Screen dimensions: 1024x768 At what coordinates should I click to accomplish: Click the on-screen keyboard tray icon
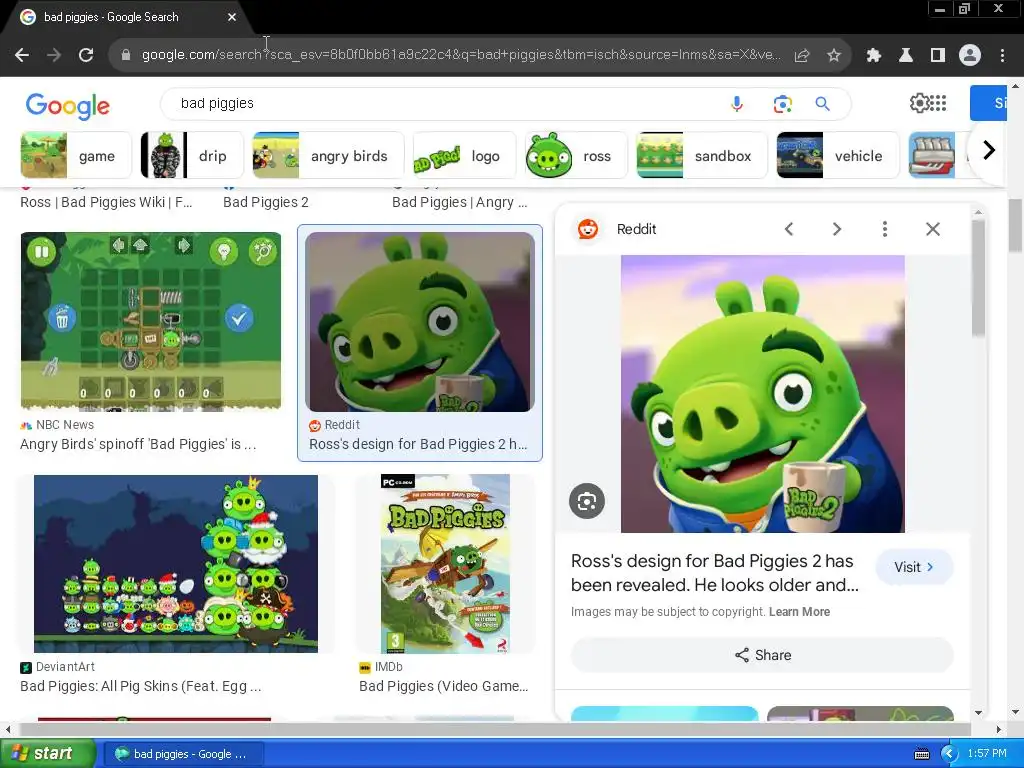[921, 754]
